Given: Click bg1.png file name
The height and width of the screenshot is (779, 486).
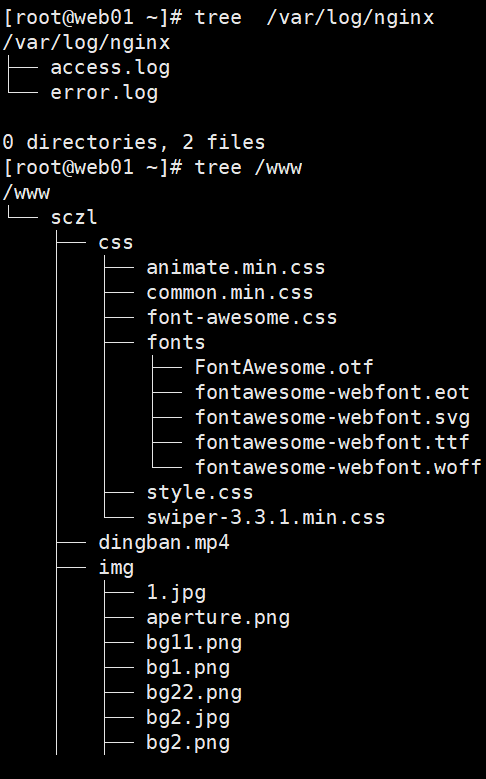Looking at the screenshot, I should [x=188, y=667].
